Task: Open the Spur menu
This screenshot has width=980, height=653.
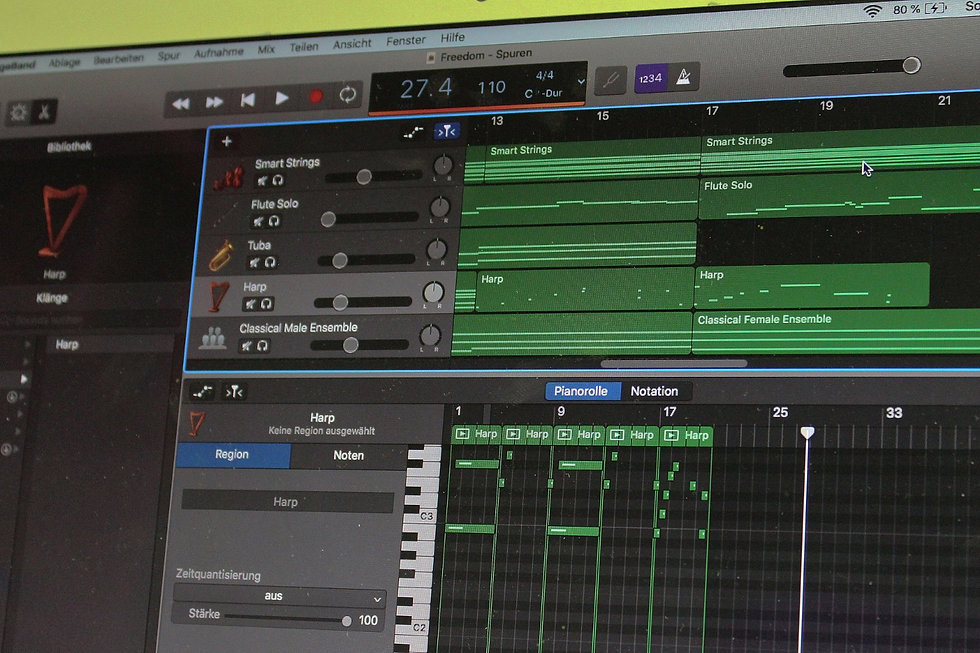Action: [x=169, y=56]
